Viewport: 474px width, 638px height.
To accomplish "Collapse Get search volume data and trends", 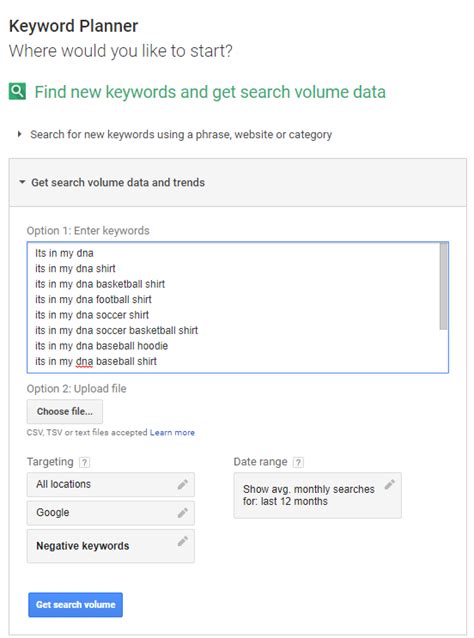I will coord(22,182).
